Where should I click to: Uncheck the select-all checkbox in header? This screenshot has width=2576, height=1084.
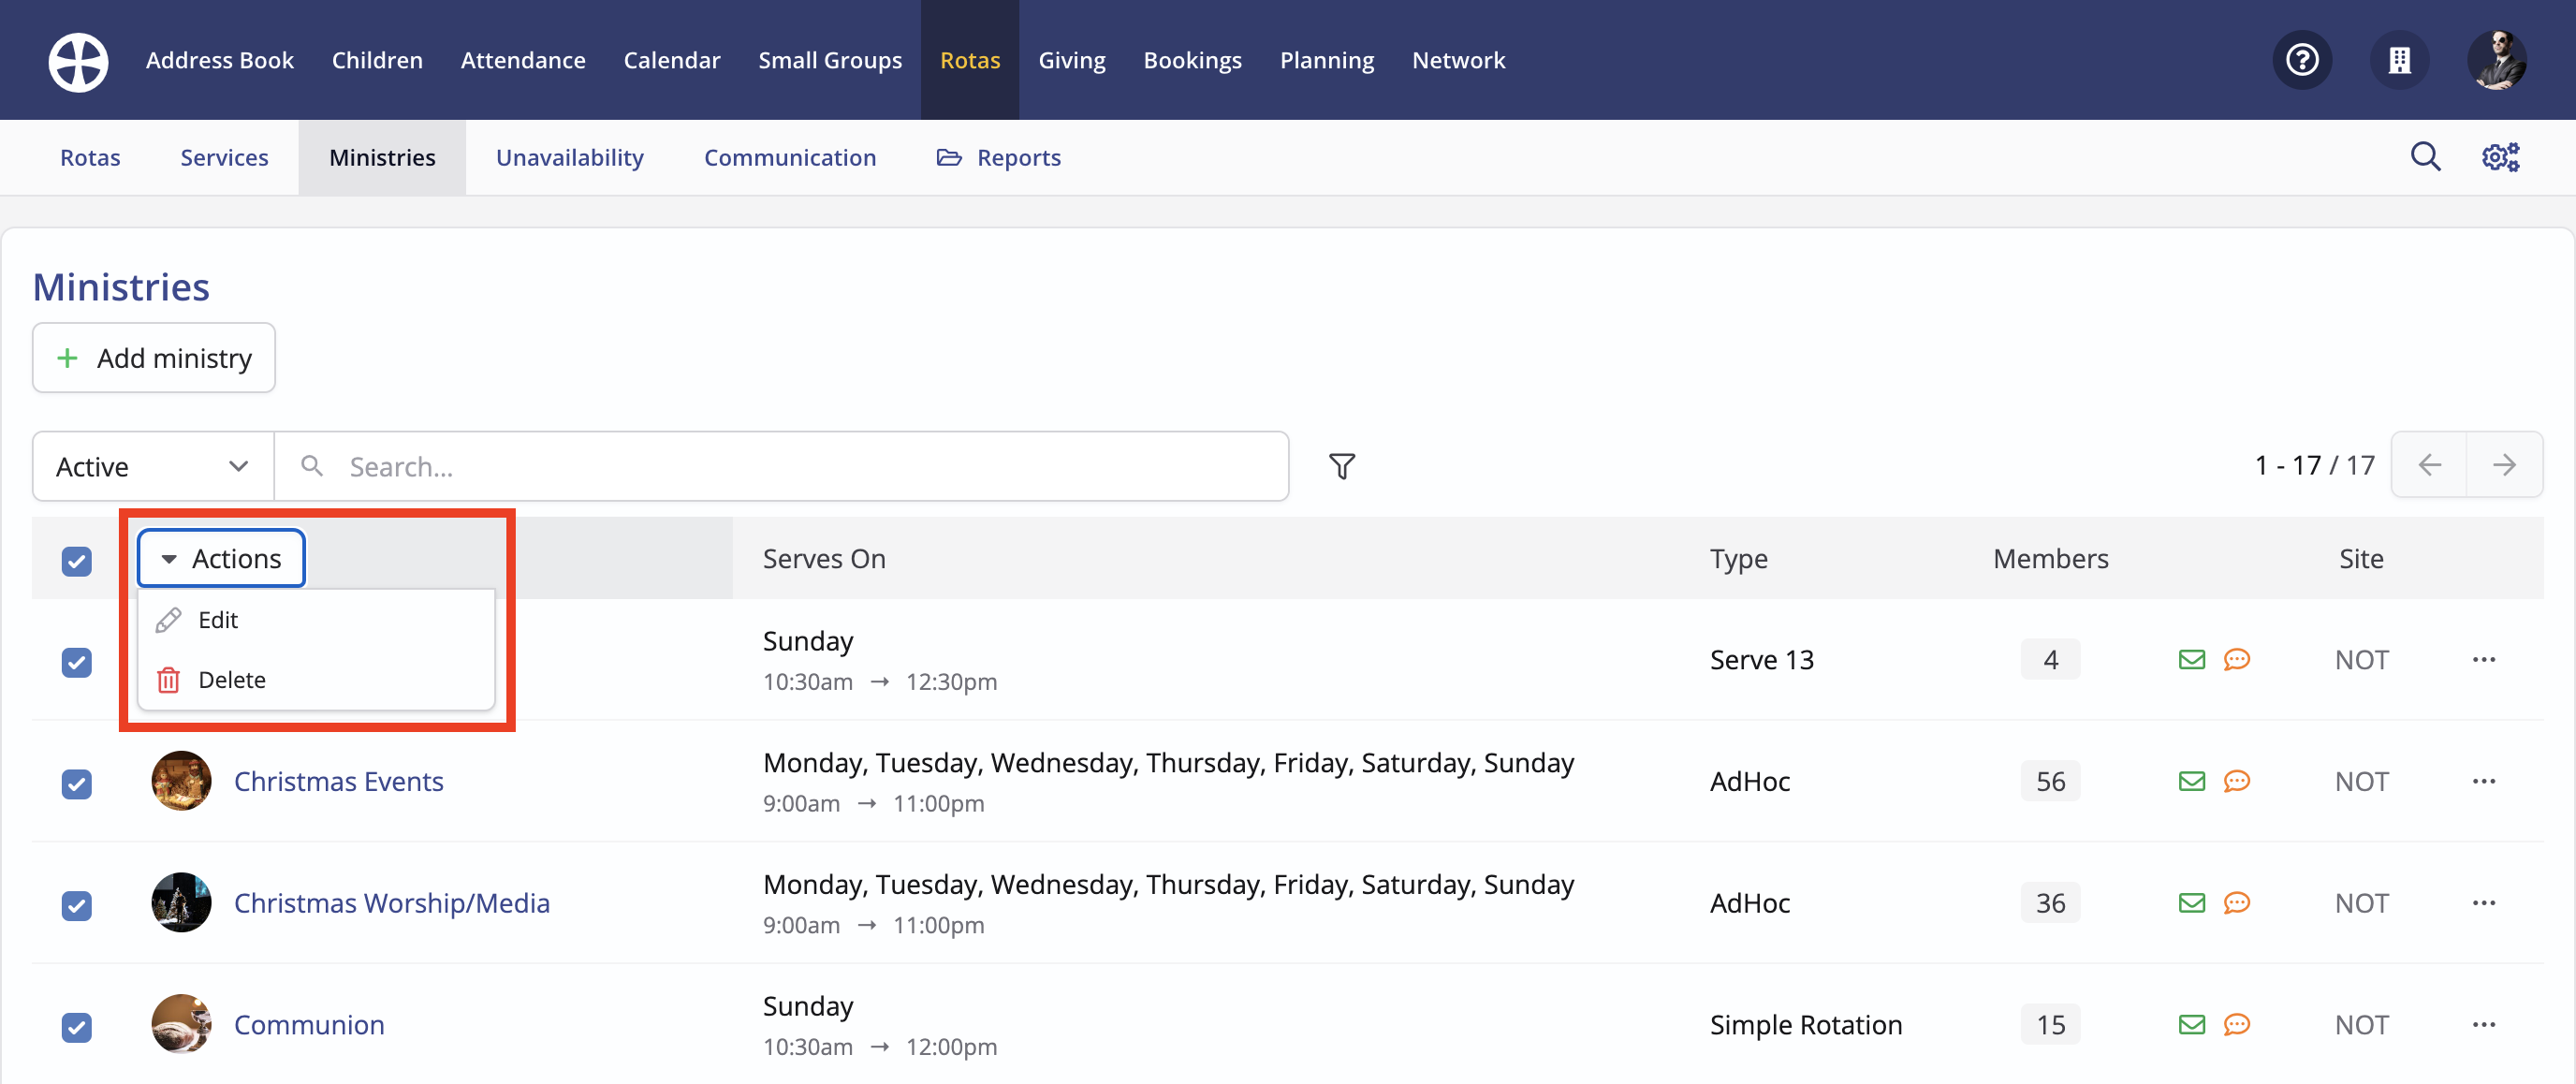pos(76,562)
